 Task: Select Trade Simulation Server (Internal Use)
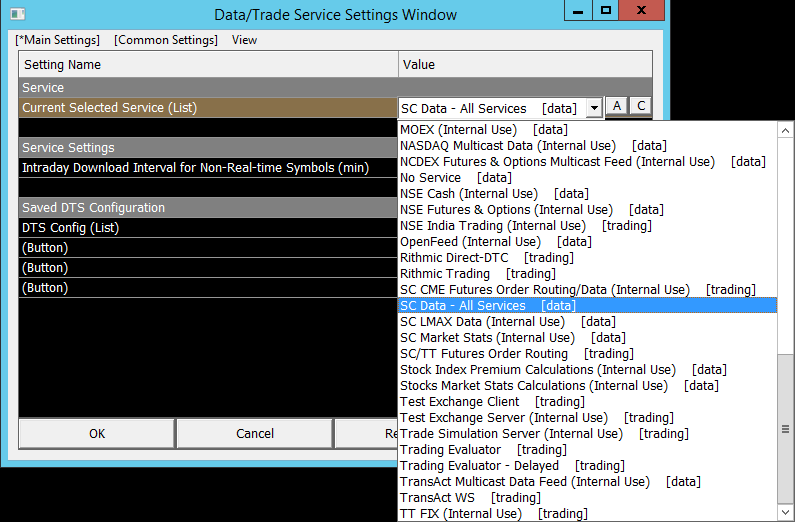[x=588, y=434]
